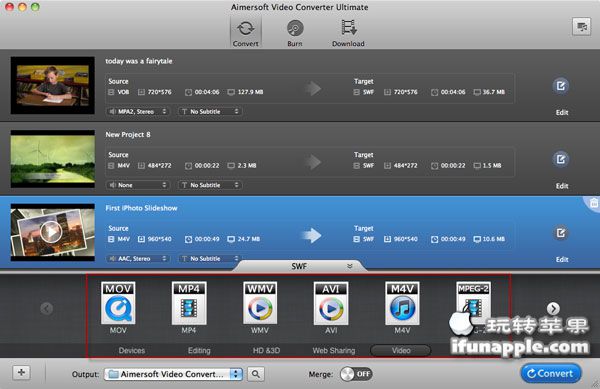Go to previous formats with left arrow
The image size is (600, 389).
pos(47,308)
